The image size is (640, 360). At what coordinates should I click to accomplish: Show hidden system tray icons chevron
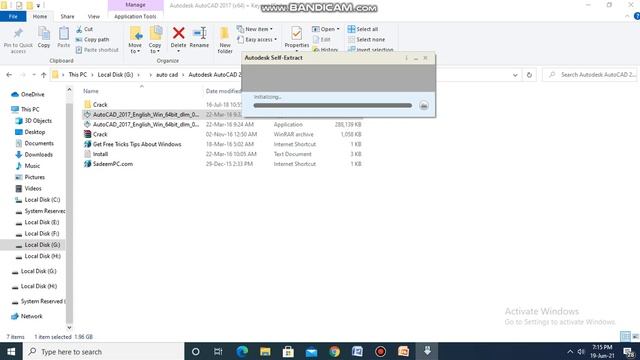(x=570, y=352)
